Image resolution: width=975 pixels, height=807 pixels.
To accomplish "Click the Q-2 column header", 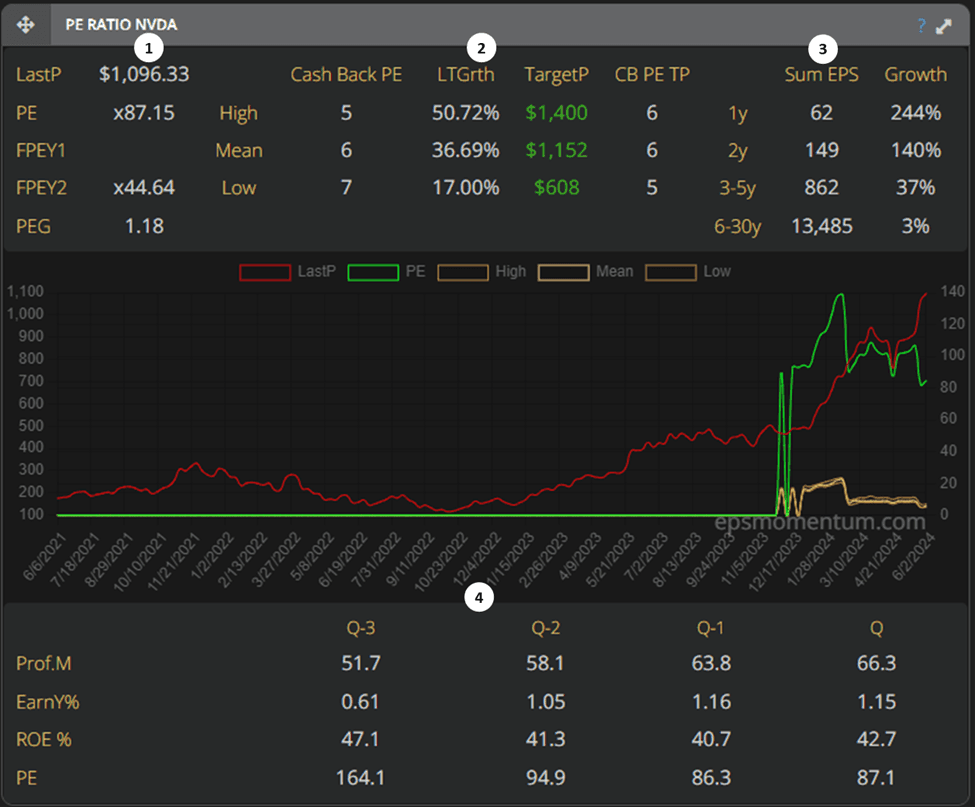I will pyautogui.click(x=545, y=628).
